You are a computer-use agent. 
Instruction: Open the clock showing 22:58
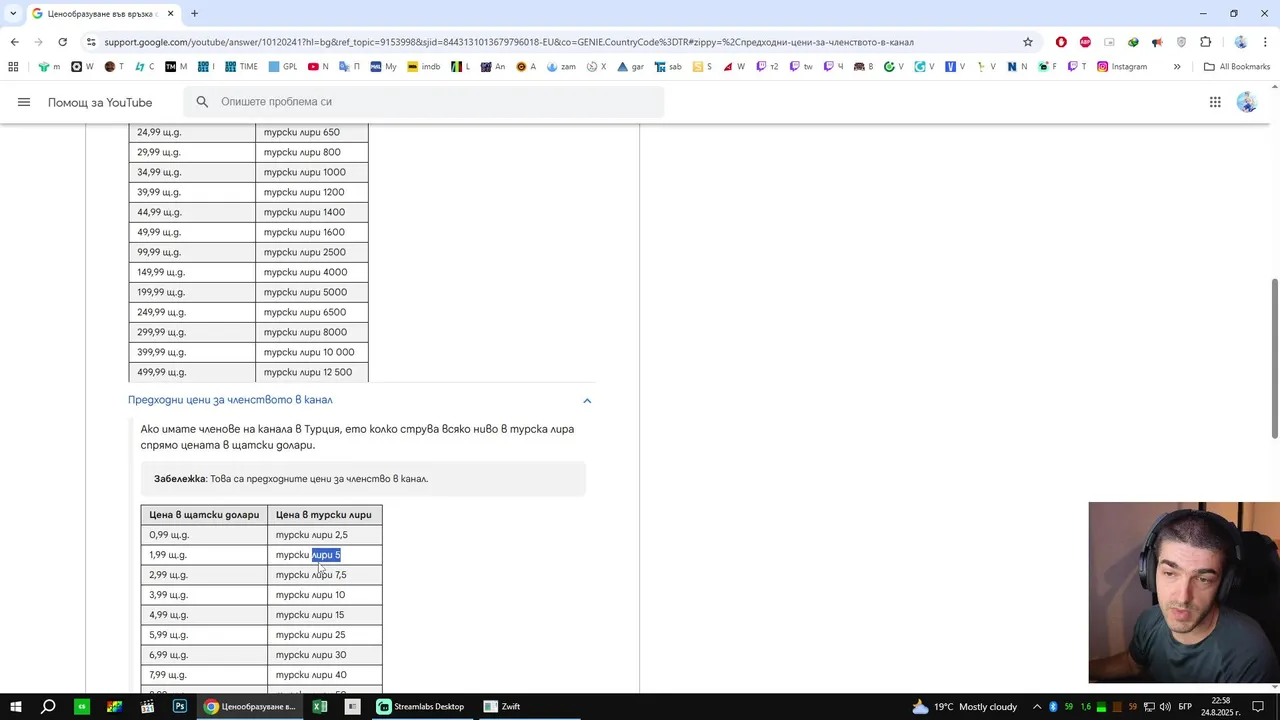tap(1220, 707)
